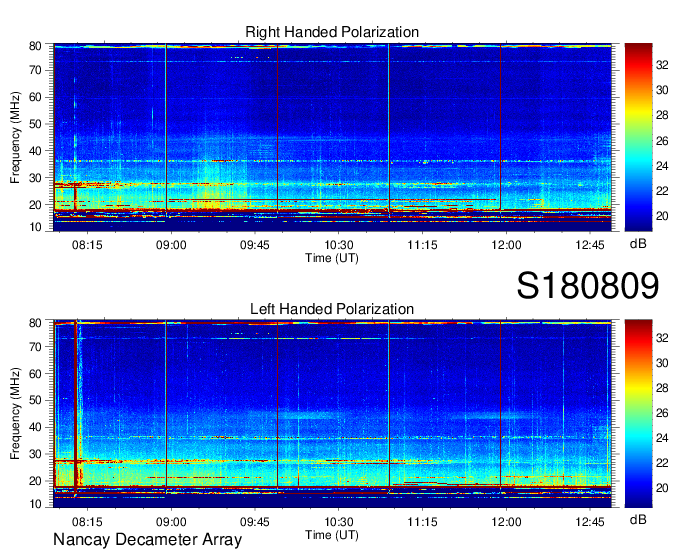Screen dimensions: 680x552
Task: Click the 12:00 time tick on the lower plot
Action: [x=506, y=522]
